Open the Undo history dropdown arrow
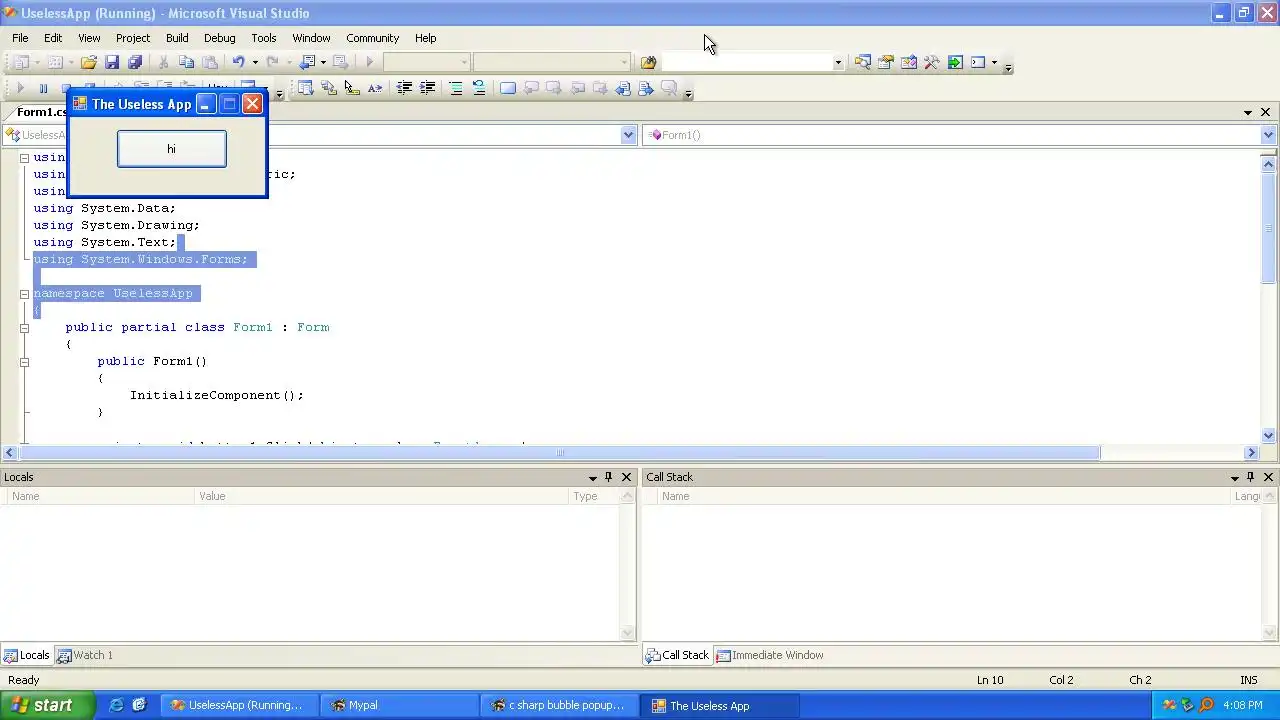 [x=254, y=62]
